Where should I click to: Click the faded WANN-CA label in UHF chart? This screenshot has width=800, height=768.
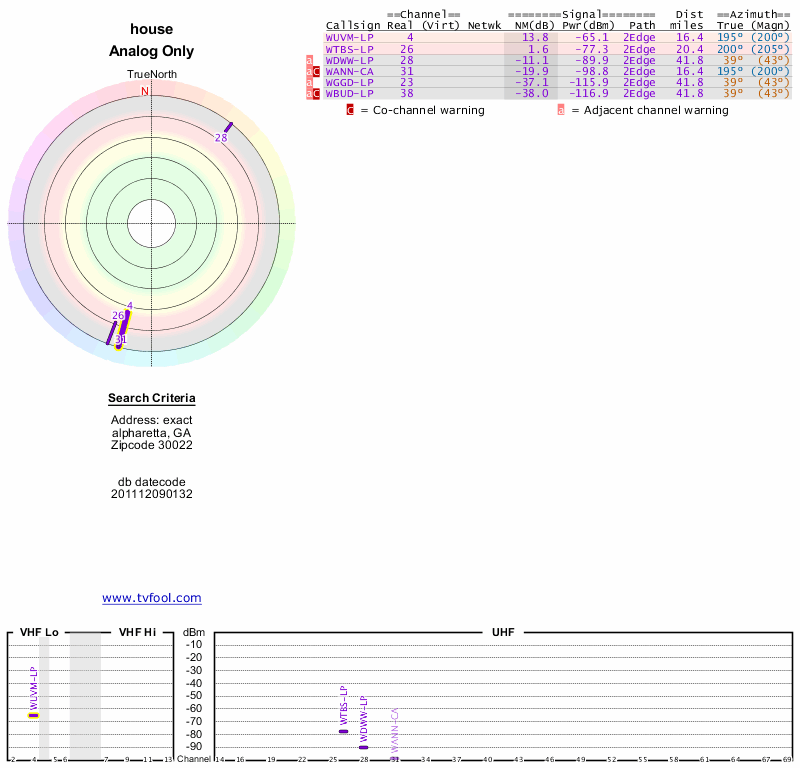click(x=395, y=732)
